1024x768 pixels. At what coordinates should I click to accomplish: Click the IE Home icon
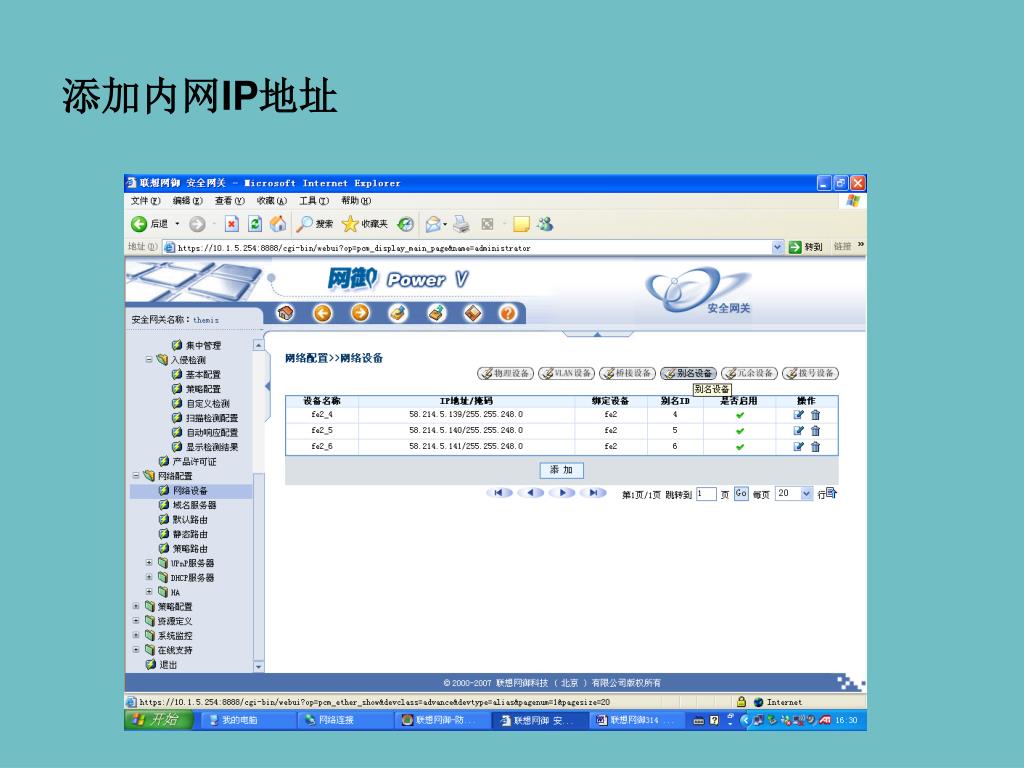click(x=278, y=224)
